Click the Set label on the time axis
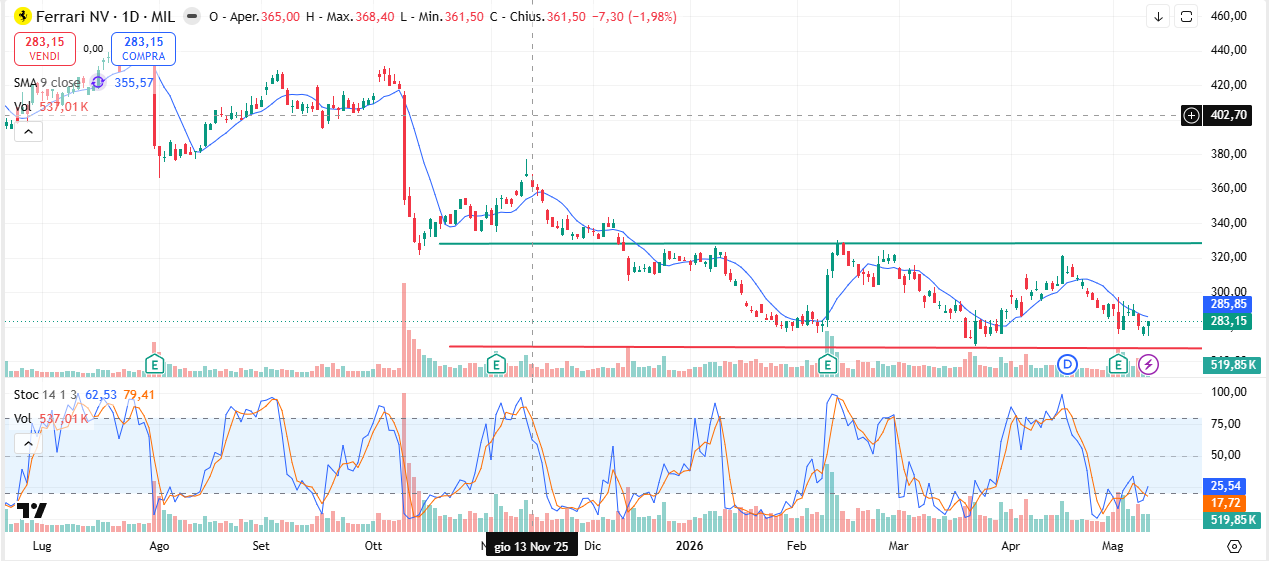 (261, 546)
